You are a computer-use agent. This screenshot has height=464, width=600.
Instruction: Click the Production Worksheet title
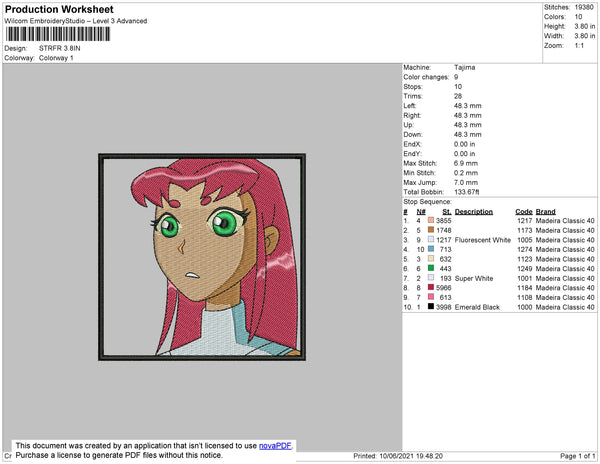click(x=59, y=10)
